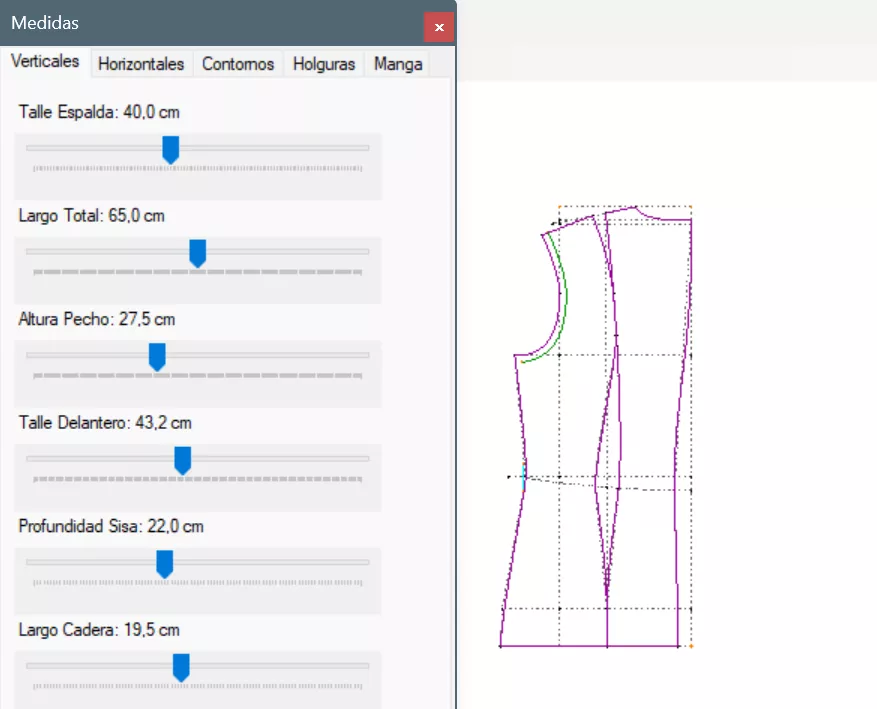Grab the Largo Total slider thumb
877x709 pixels.
coord(198,253)
